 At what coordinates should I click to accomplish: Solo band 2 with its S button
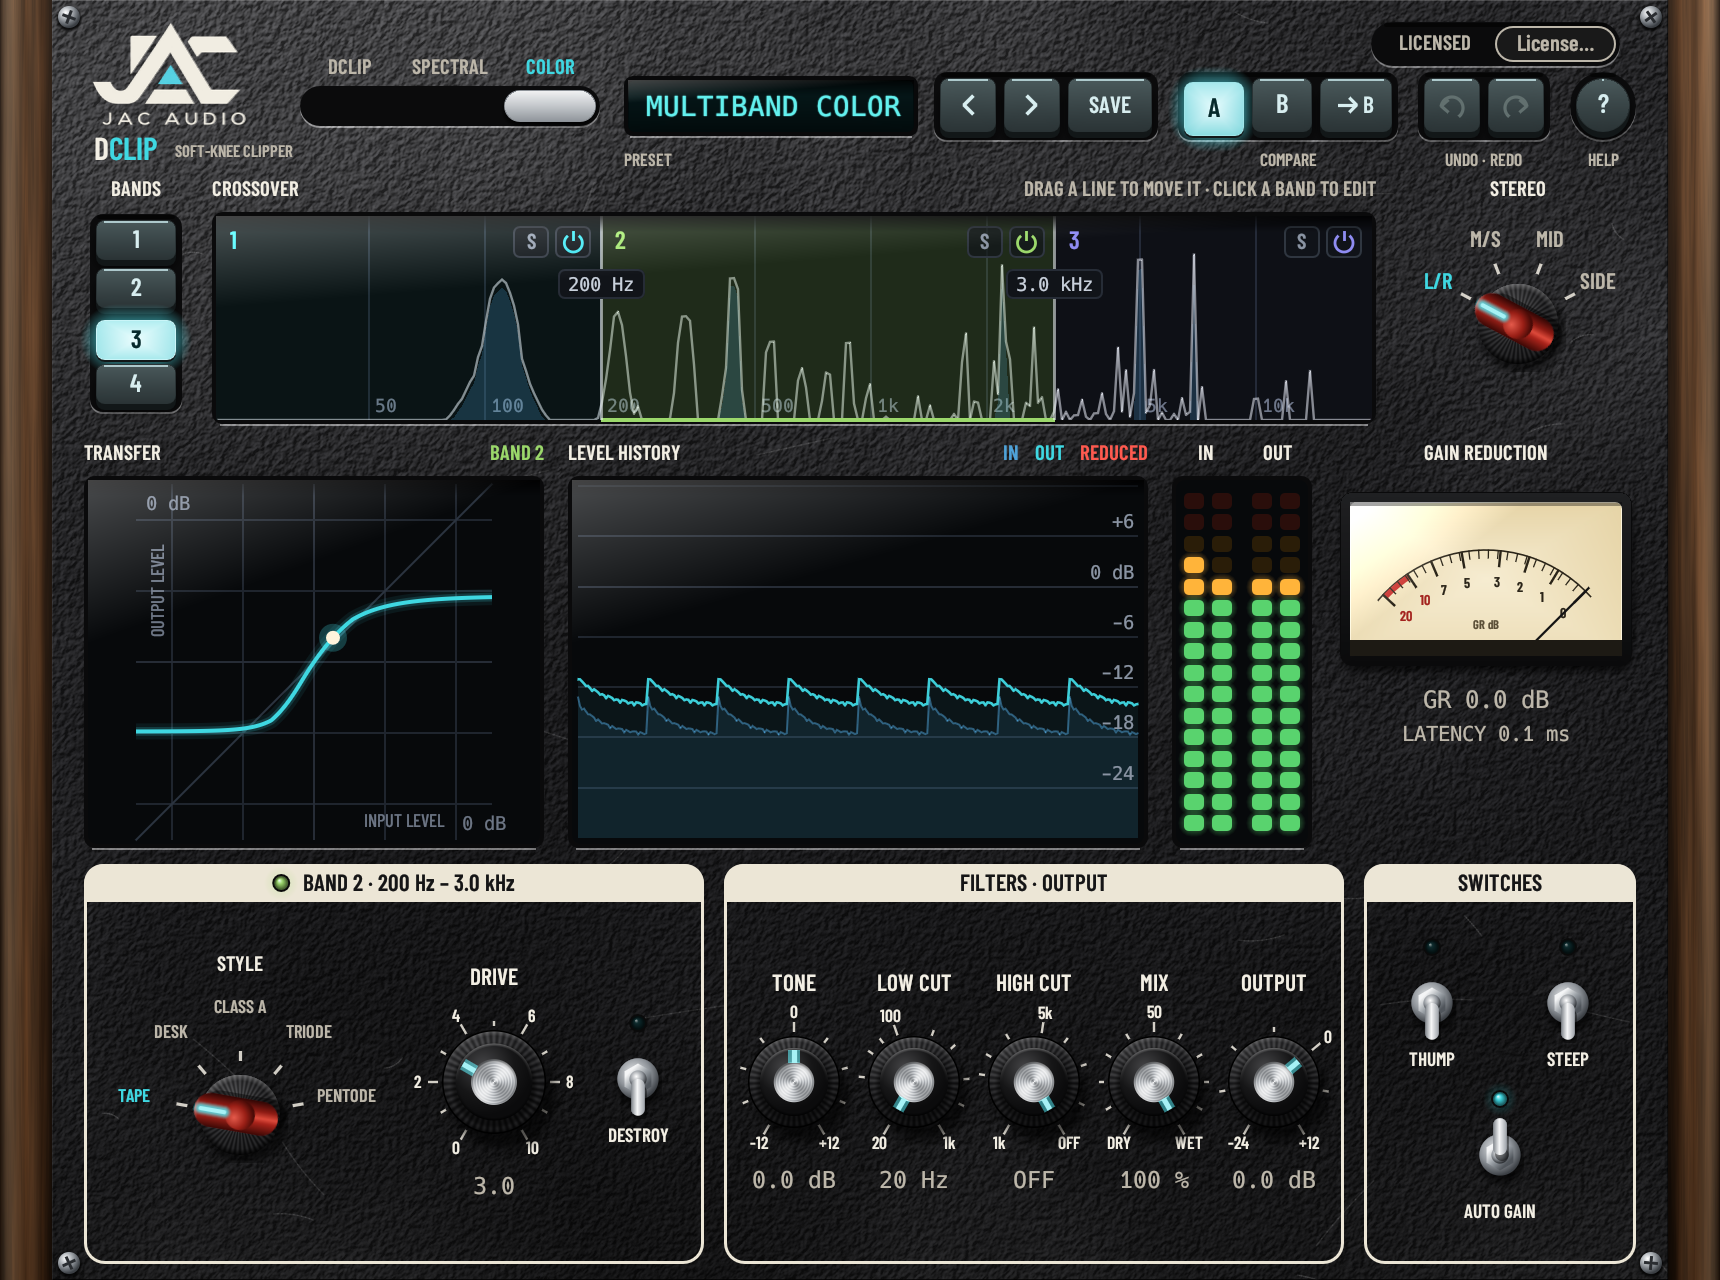(984, 242)
